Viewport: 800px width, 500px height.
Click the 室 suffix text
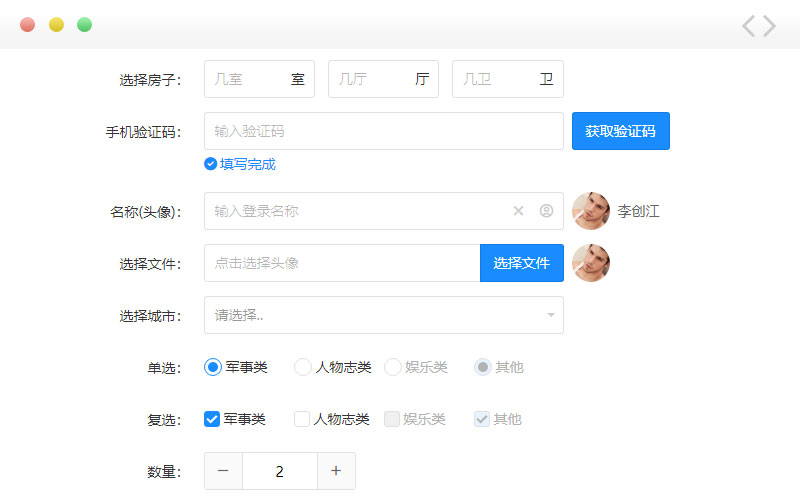click(298, 79)
